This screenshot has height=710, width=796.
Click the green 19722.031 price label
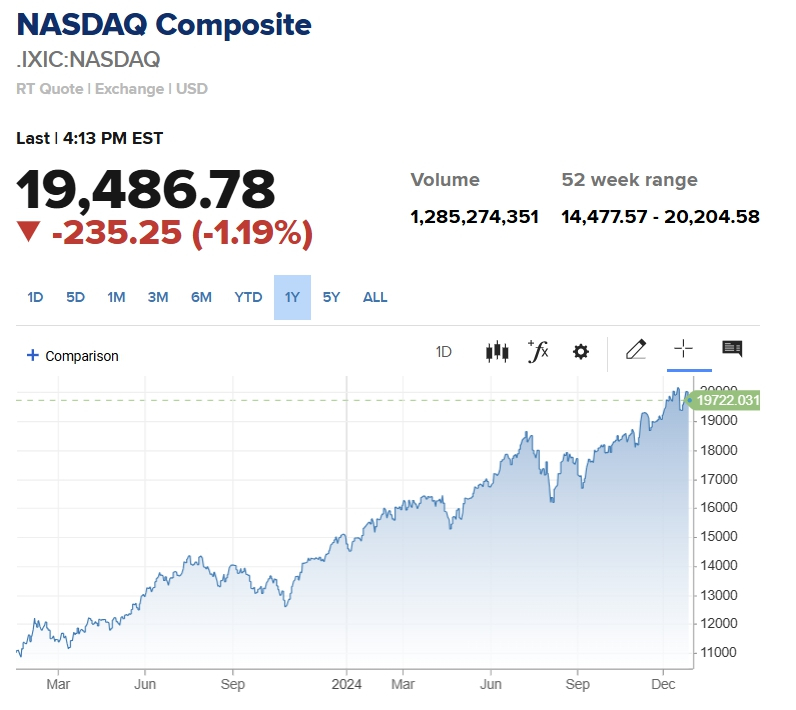coord(727,401)
